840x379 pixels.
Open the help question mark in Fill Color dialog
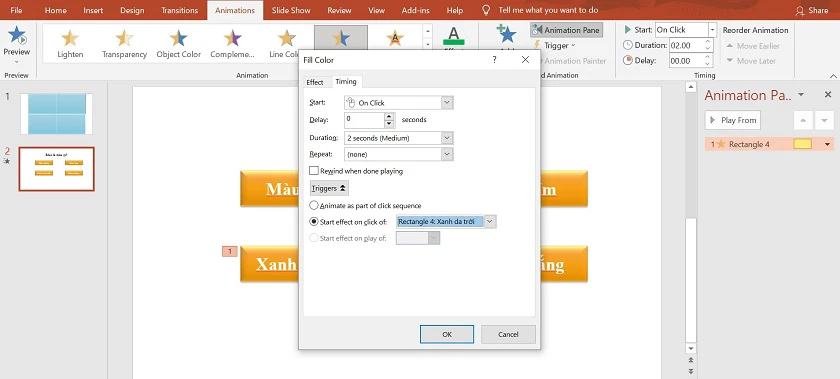pyautogui.click(x=494, y=60)
